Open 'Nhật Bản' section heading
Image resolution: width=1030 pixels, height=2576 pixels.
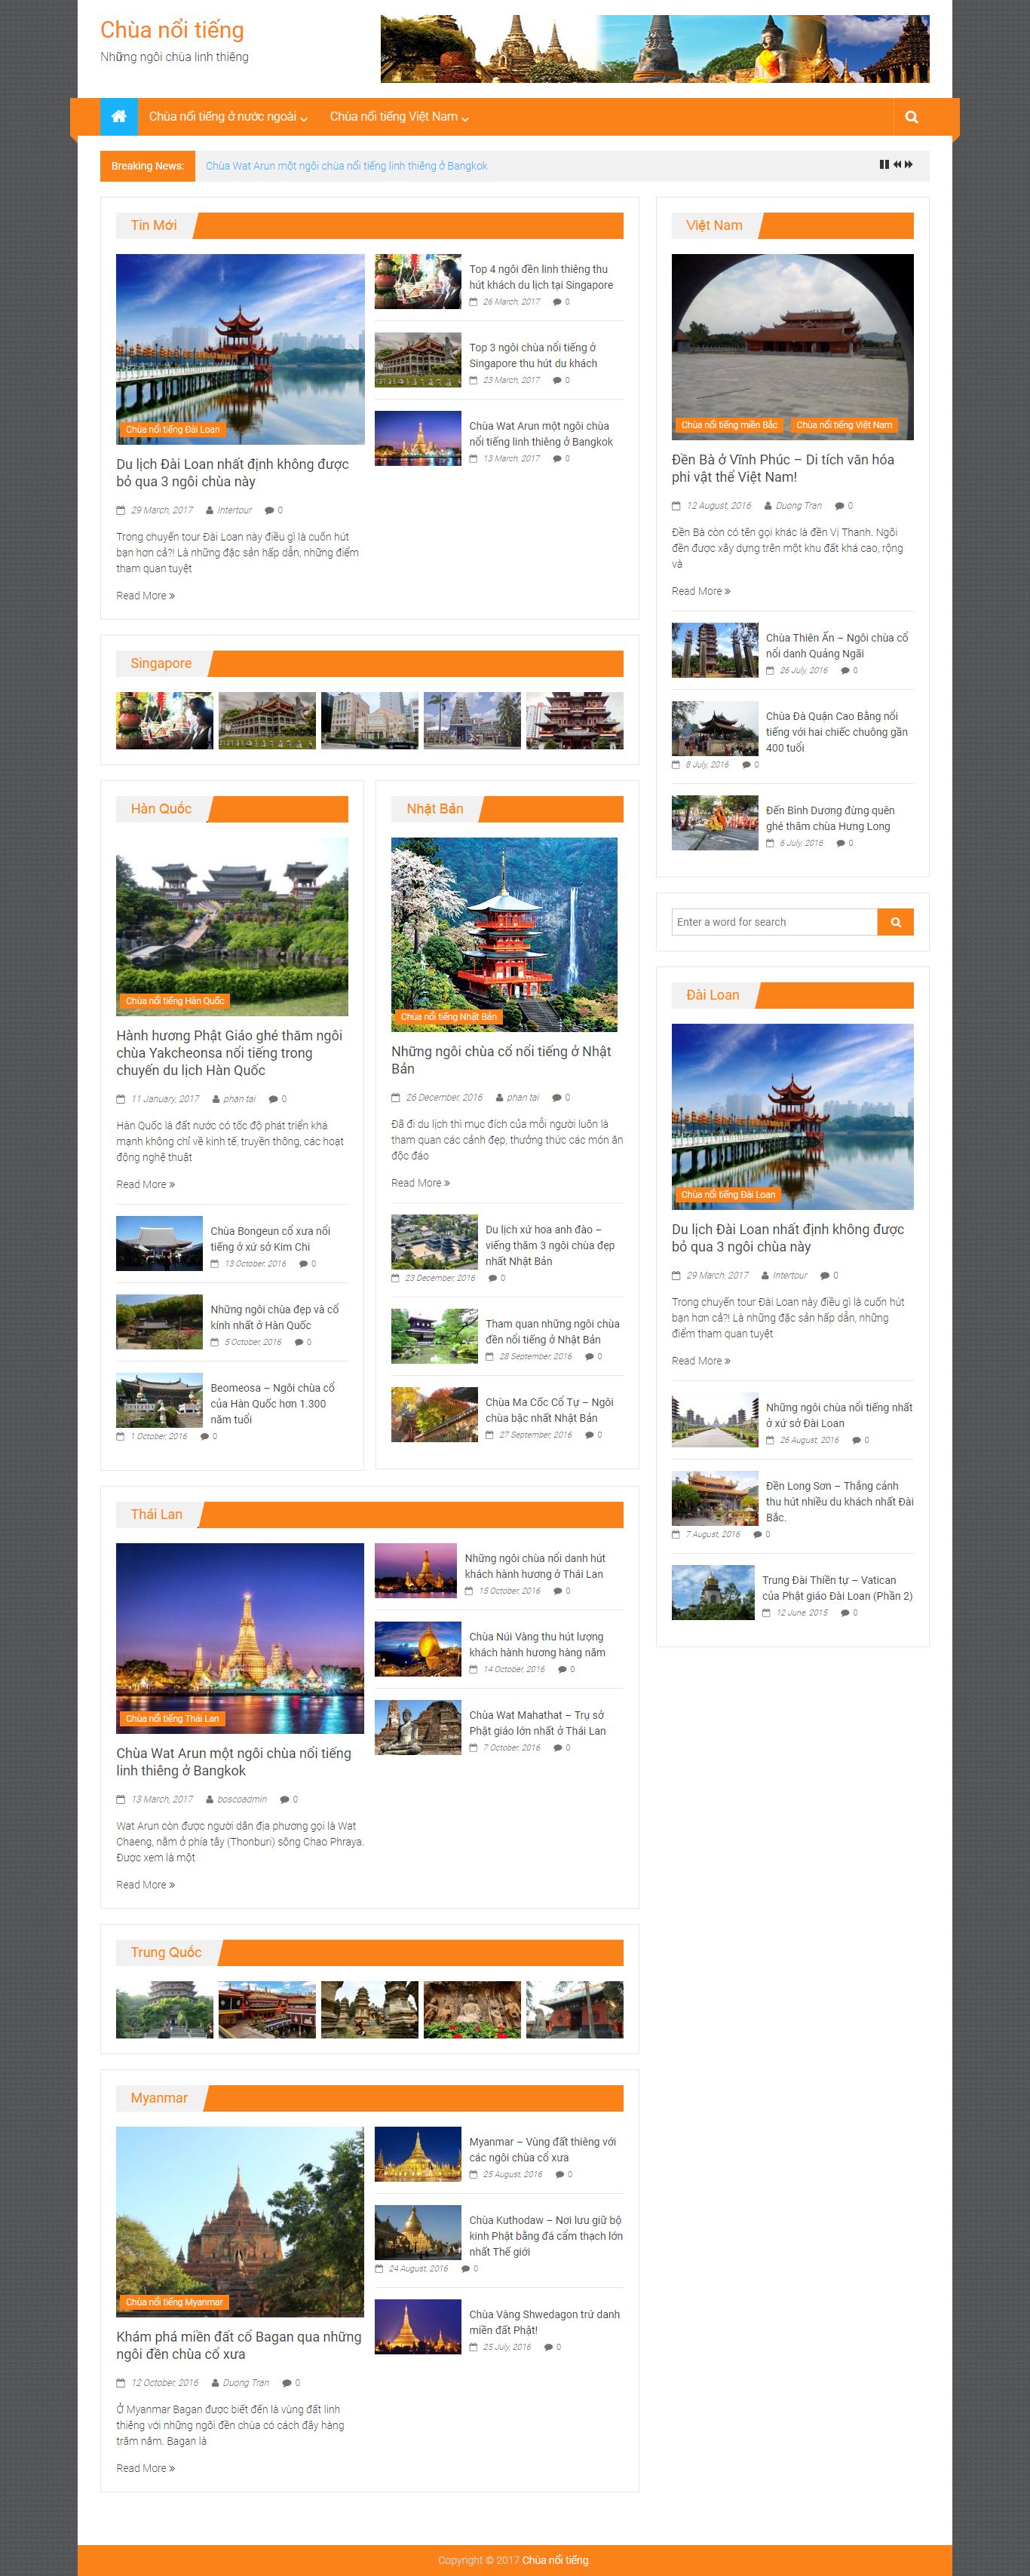click(434, 809)
